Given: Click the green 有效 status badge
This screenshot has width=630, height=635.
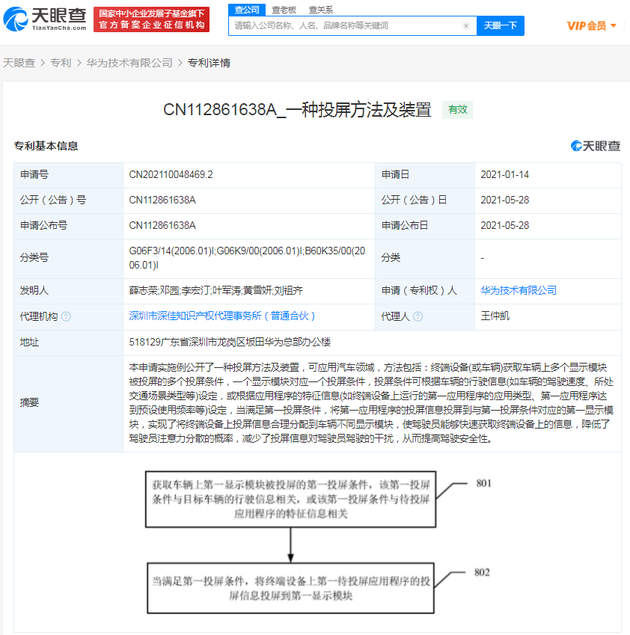Looking at the screenshot, I should click(x=458, y=108).
